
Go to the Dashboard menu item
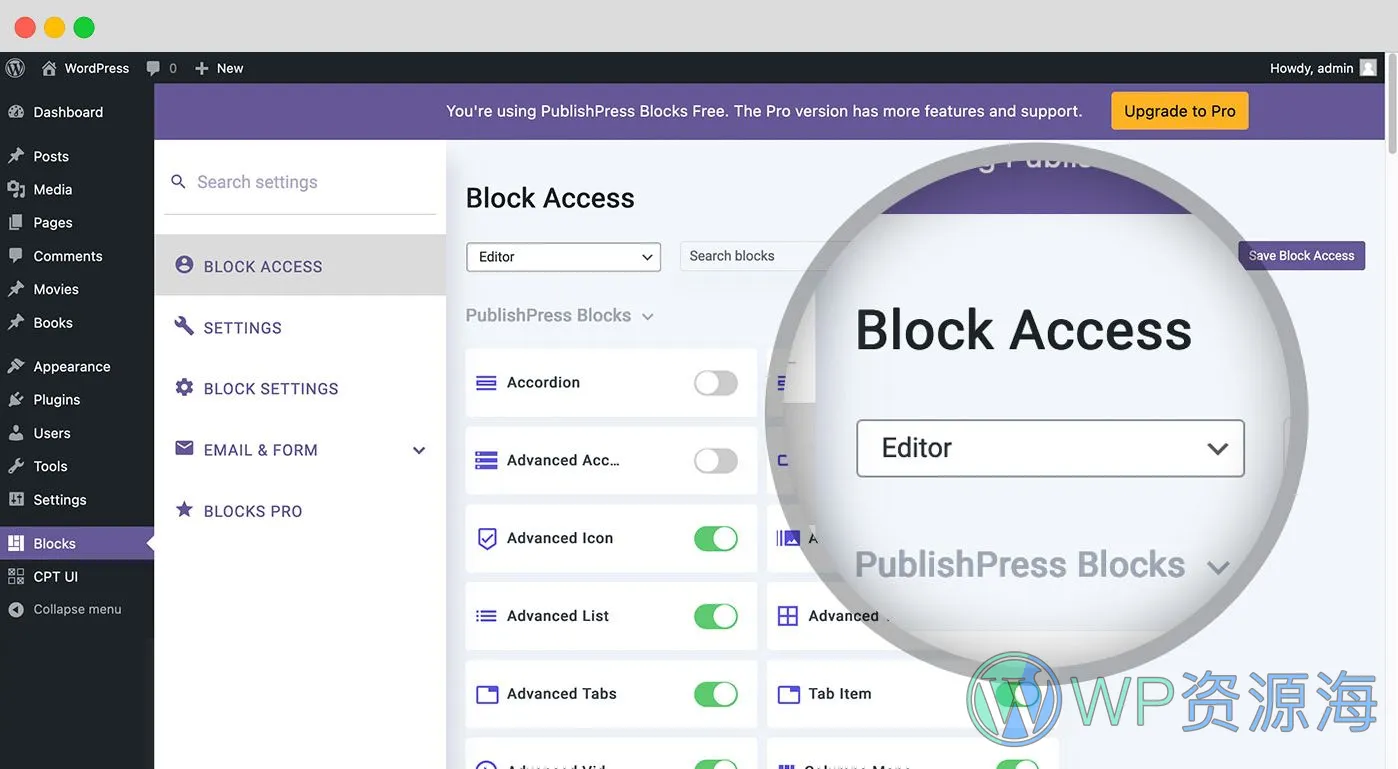tap(77, 112)
